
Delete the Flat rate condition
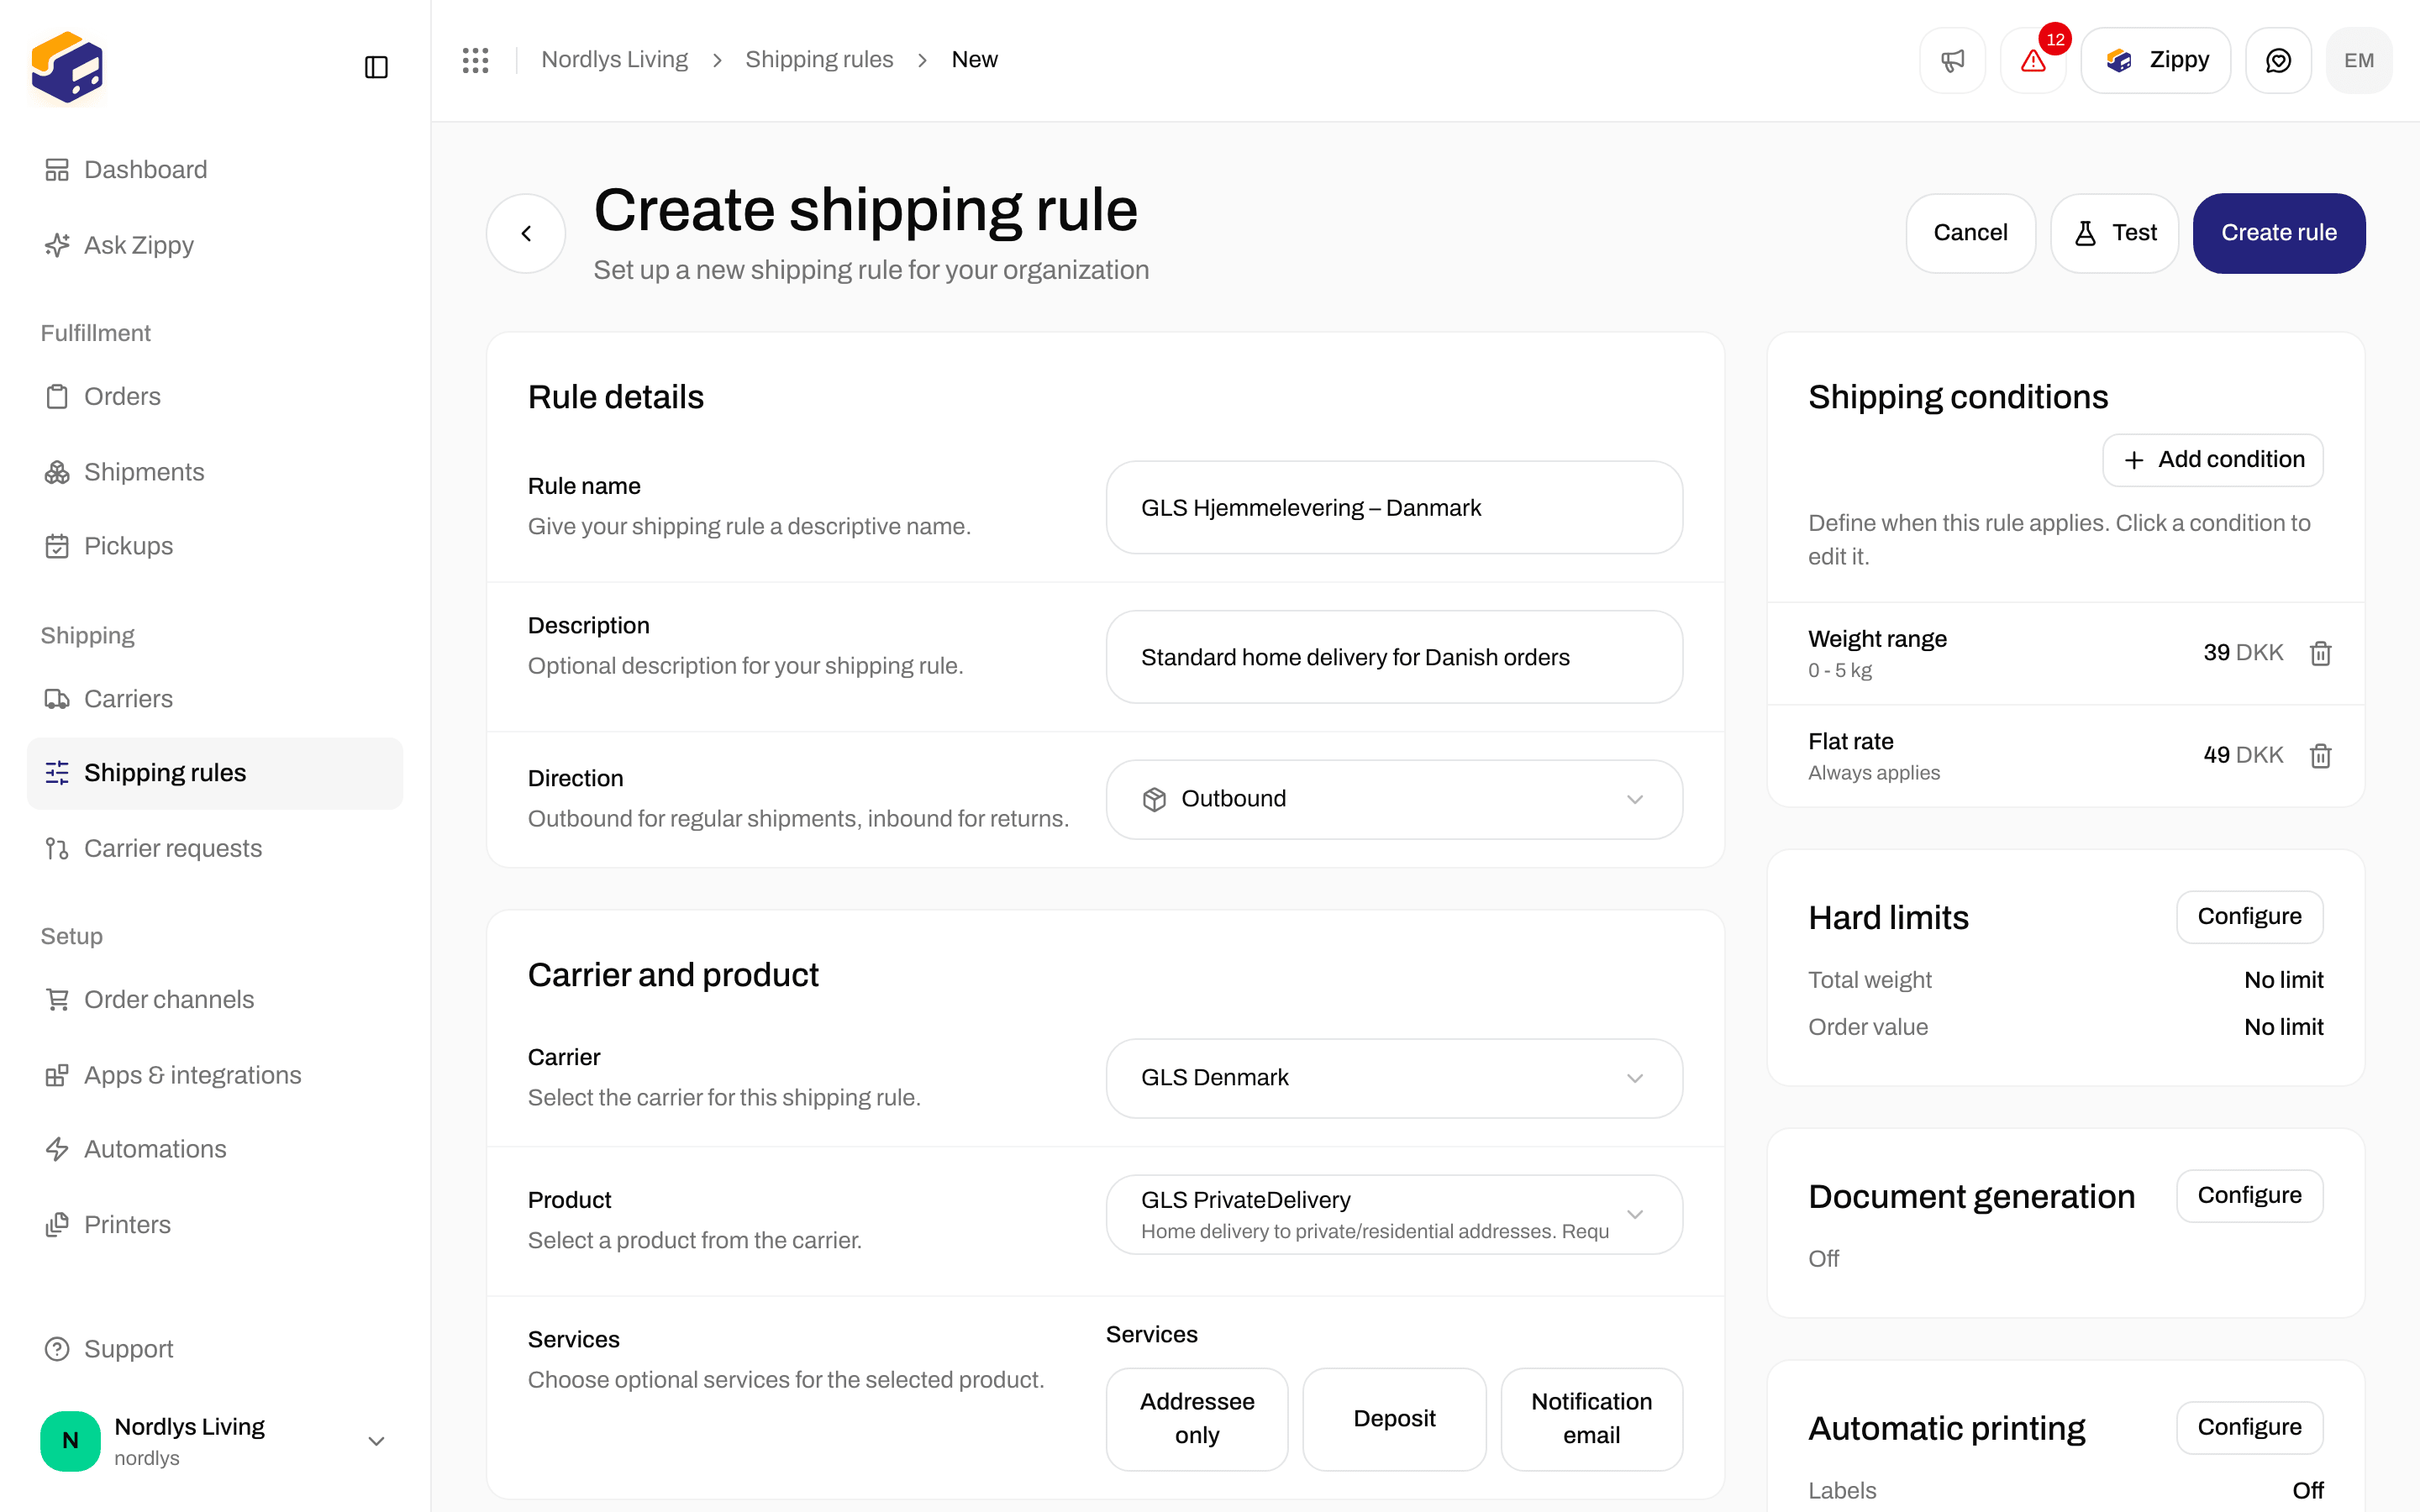pyautogui.click(x=2320, y=756)
